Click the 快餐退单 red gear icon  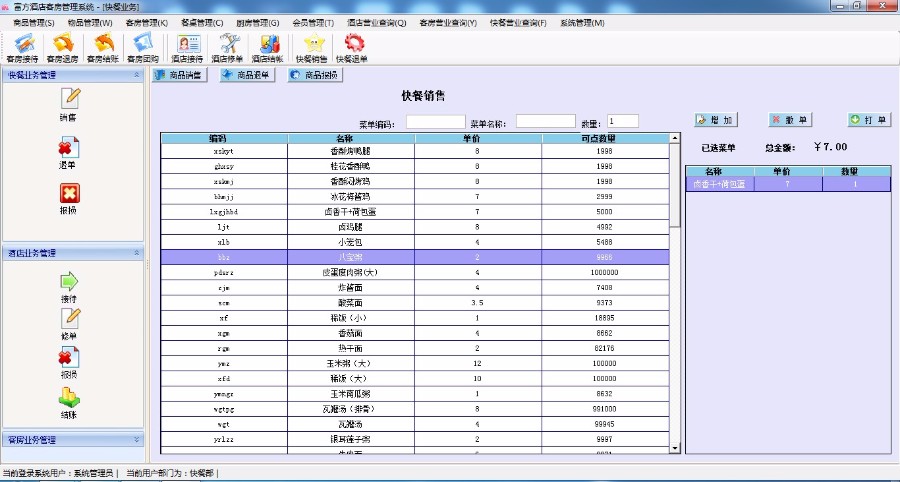tap(352, 48)
